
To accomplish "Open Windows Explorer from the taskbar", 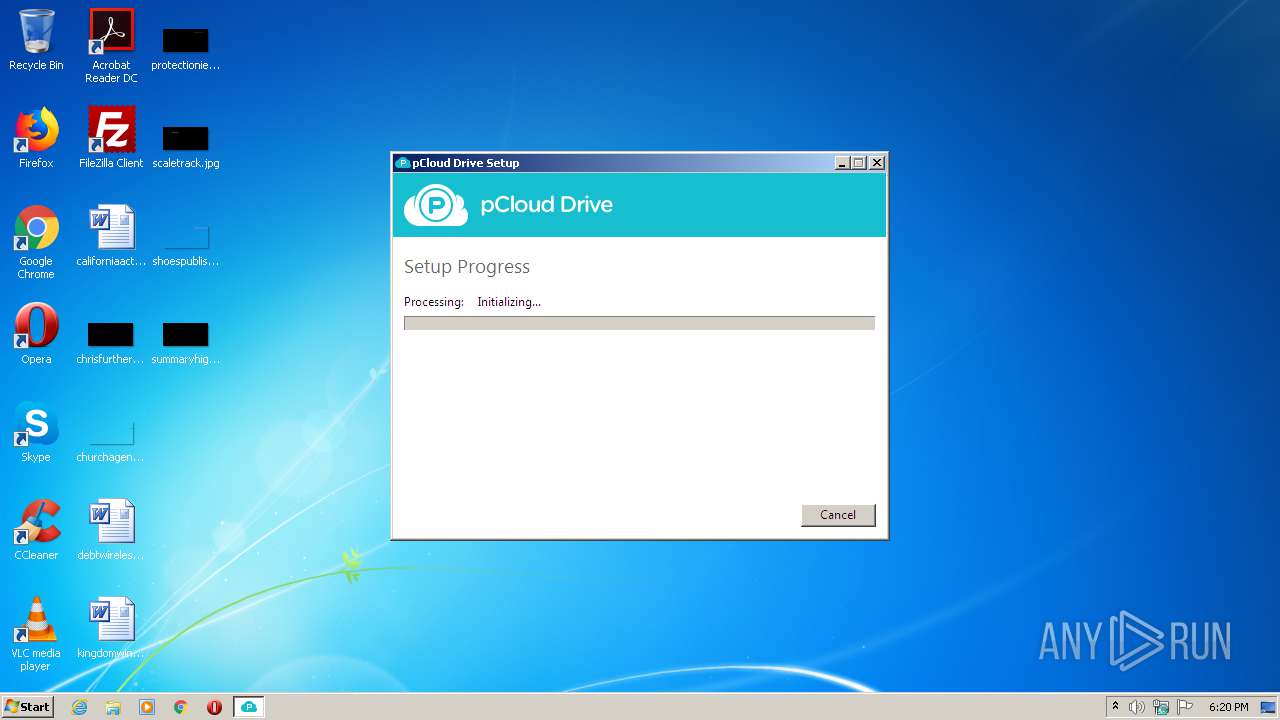I will (x=113, y=707).
